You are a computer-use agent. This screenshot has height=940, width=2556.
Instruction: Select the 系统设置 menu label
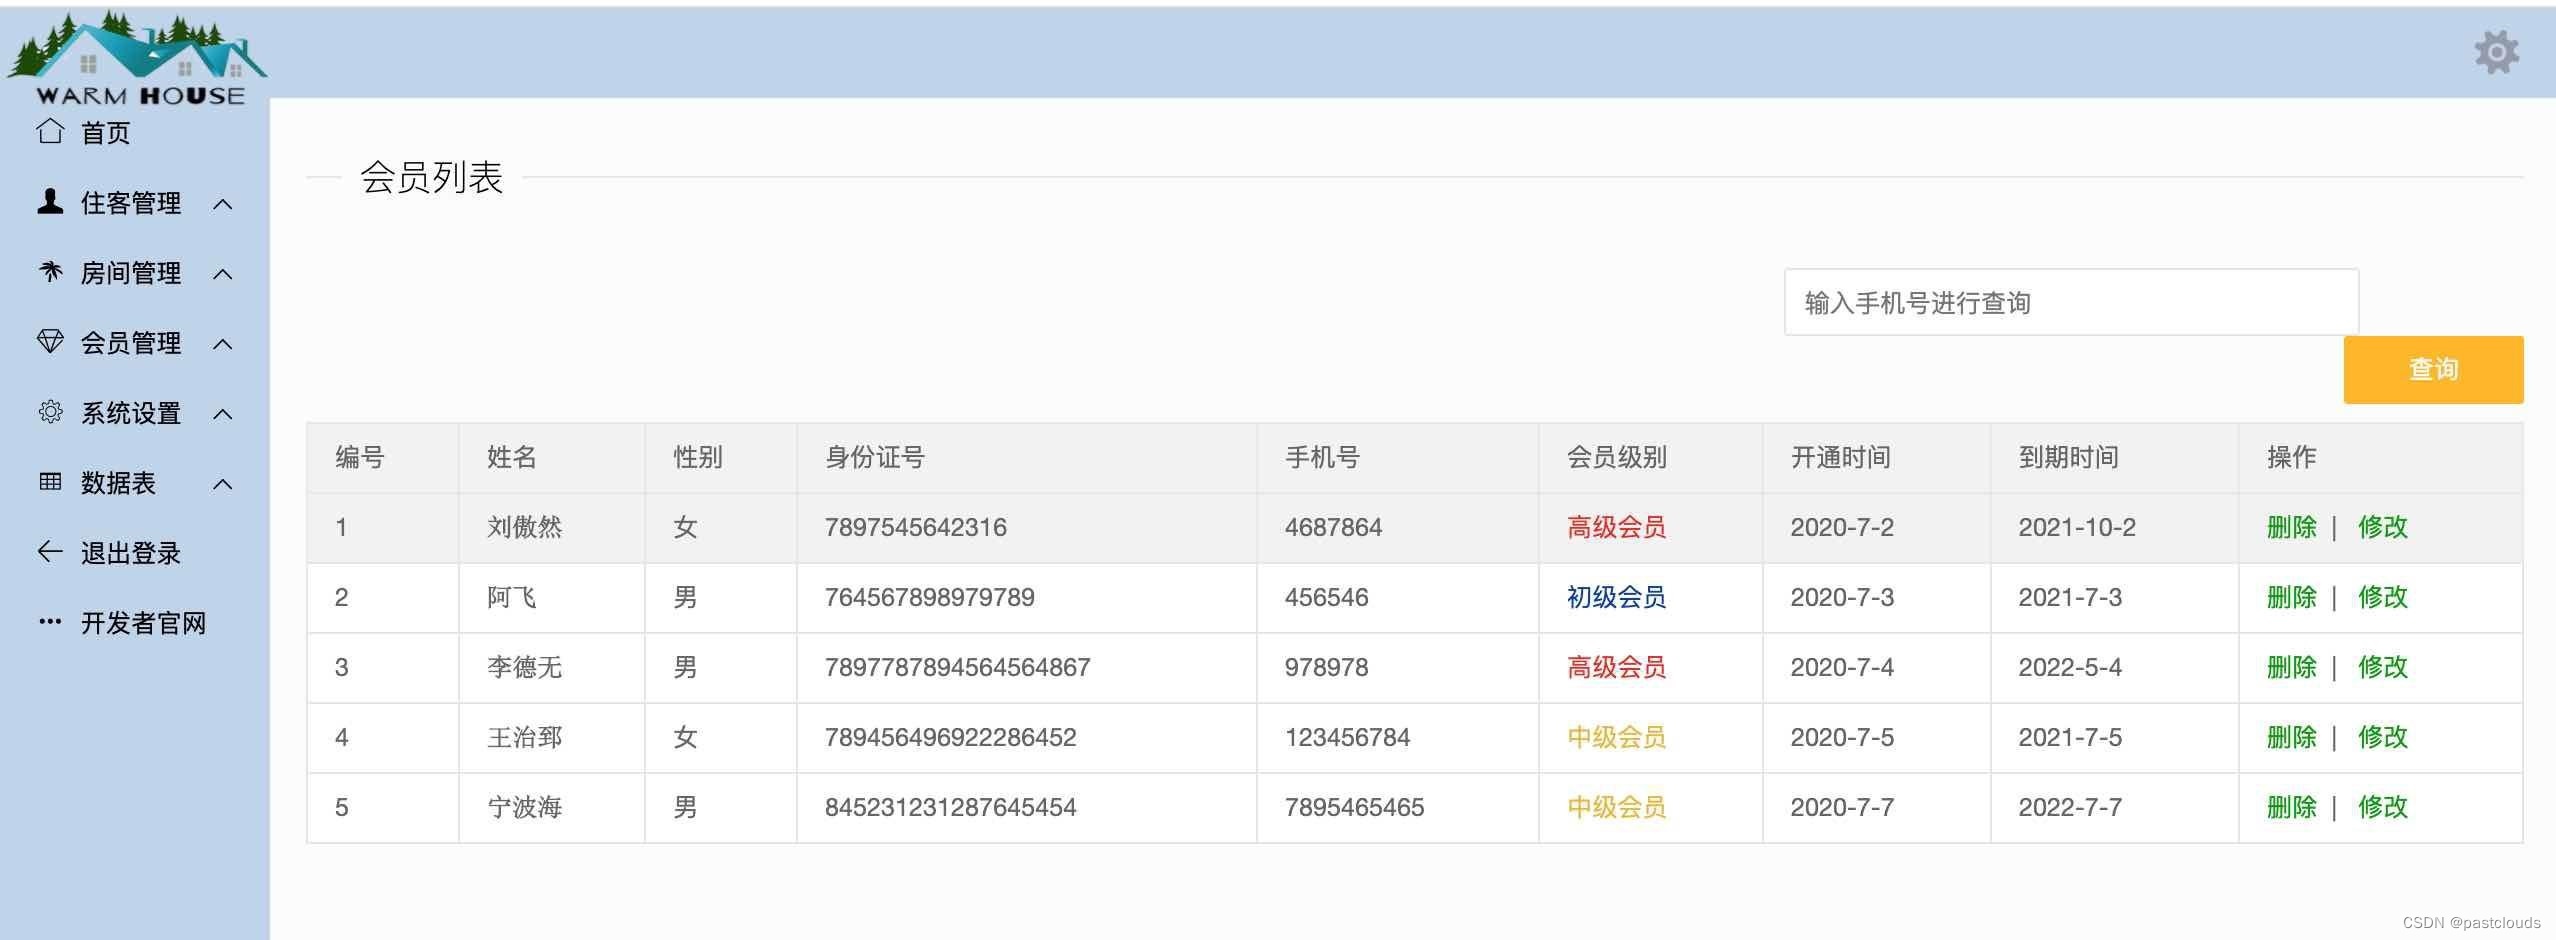tap(131, 413)
